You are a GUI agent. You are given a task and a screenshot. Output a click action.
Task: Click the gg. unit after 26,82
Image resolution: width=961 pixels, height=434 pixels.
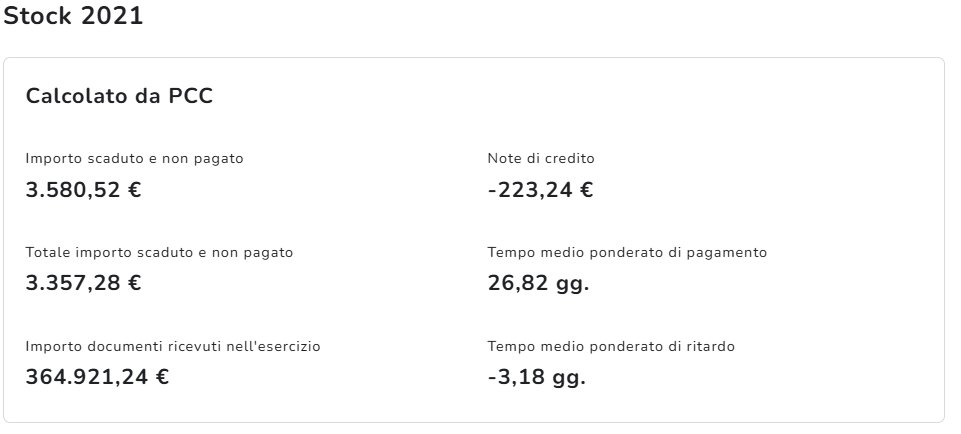pos(571,283)
